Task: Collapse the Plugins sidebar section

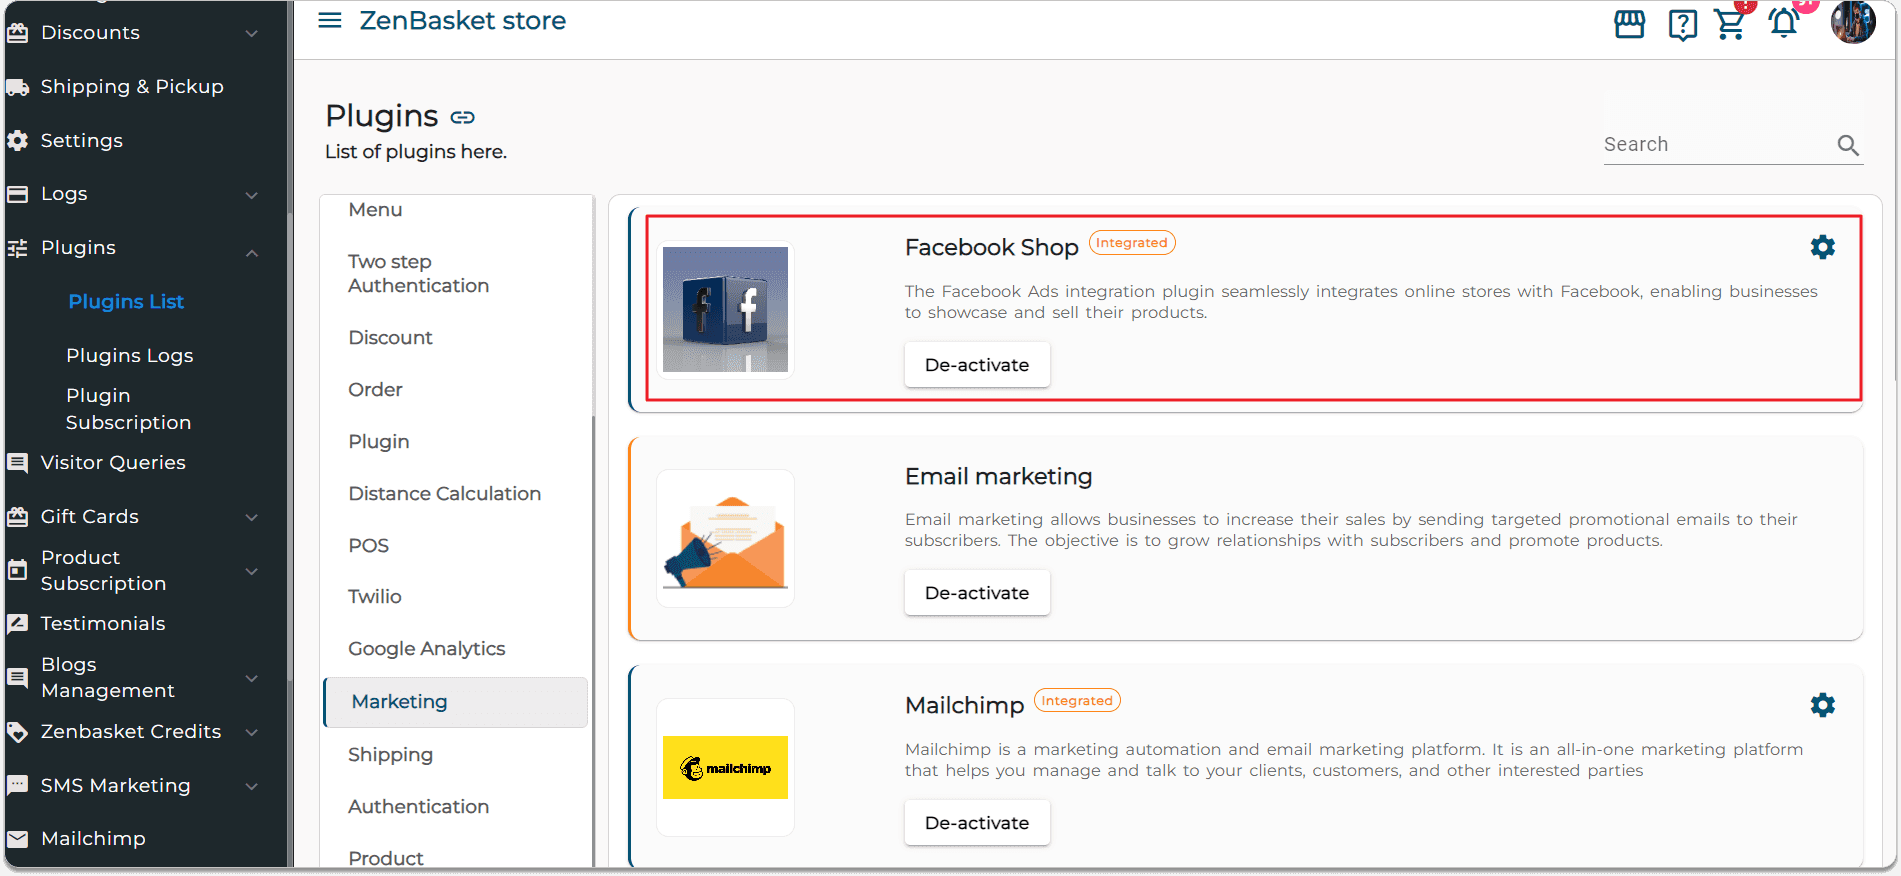Action: pyautogui.click(x=252, y=253)
